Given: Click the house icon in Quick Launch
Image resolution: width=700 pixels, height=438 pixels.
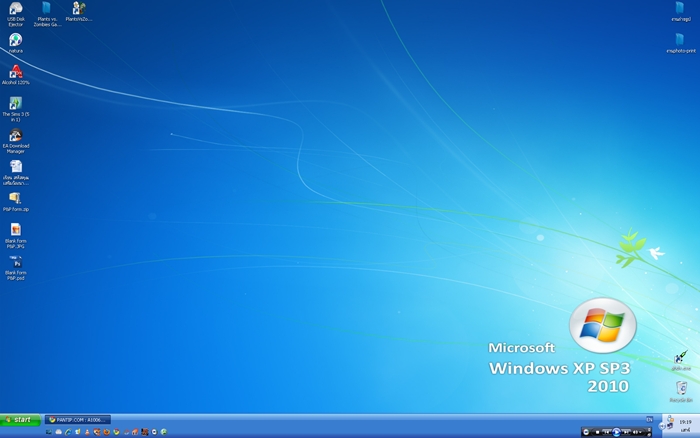Looking at the screenshot, I should point(135,432).
